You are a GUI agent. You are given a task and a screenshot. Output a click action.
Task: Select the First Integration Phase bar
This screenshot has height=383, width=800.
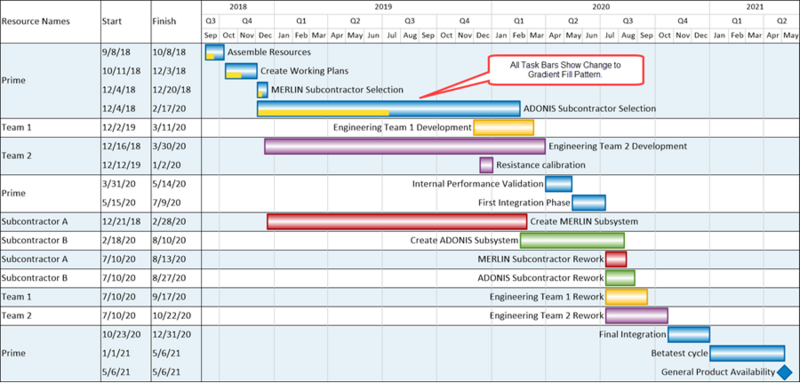point(589,202)
